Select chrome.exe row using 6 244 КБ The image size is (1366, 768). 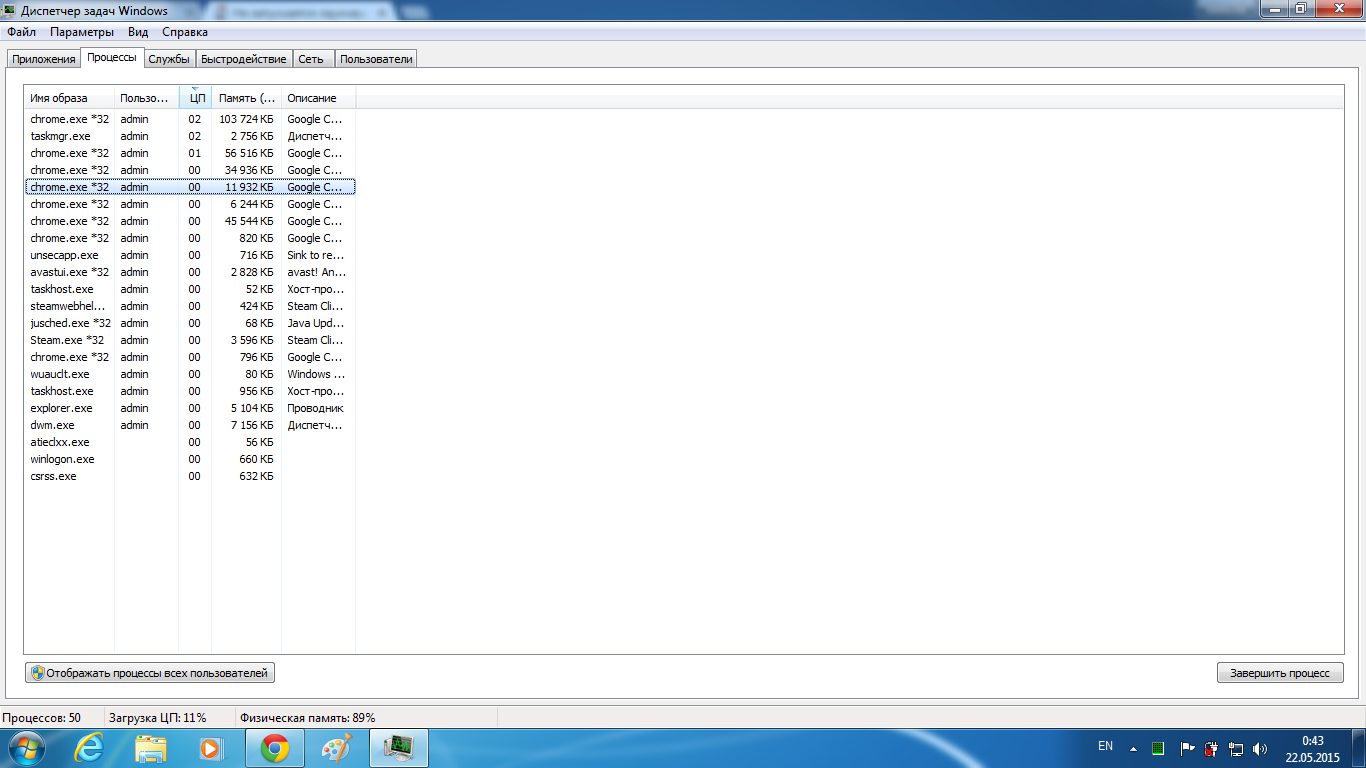(x=190, y=204)
